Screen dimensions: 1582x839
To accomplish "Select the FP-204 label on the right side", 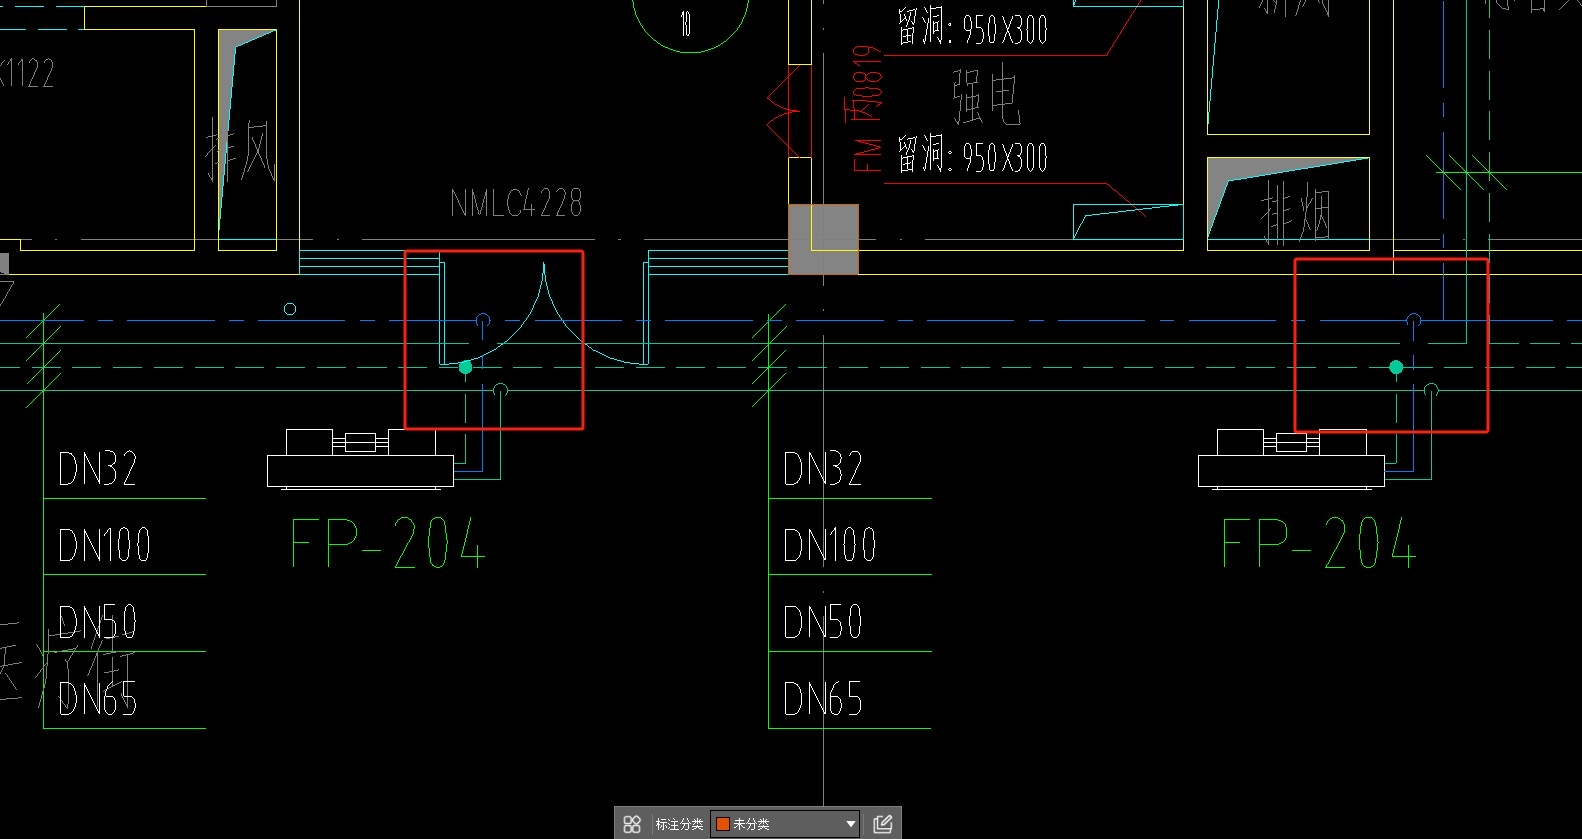I will 1319,543.
